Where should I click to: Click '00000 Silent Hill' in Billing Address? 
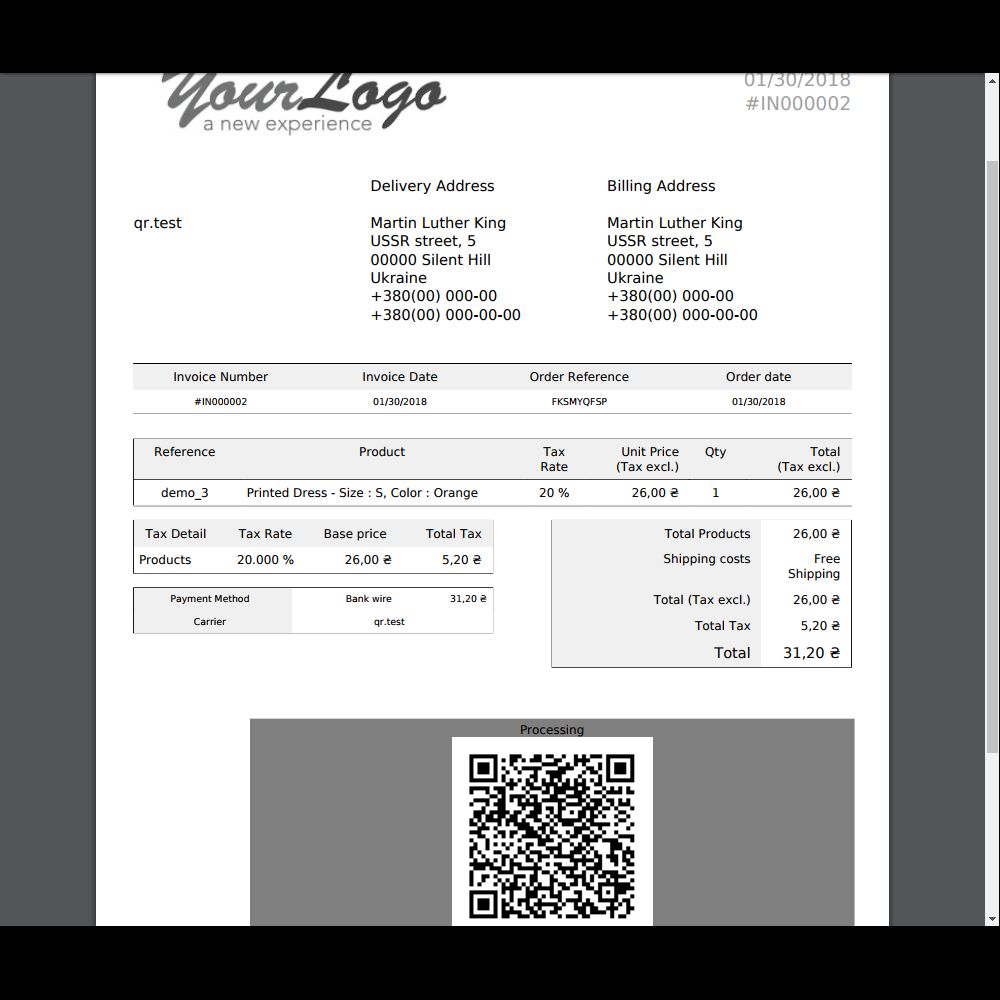667,260
